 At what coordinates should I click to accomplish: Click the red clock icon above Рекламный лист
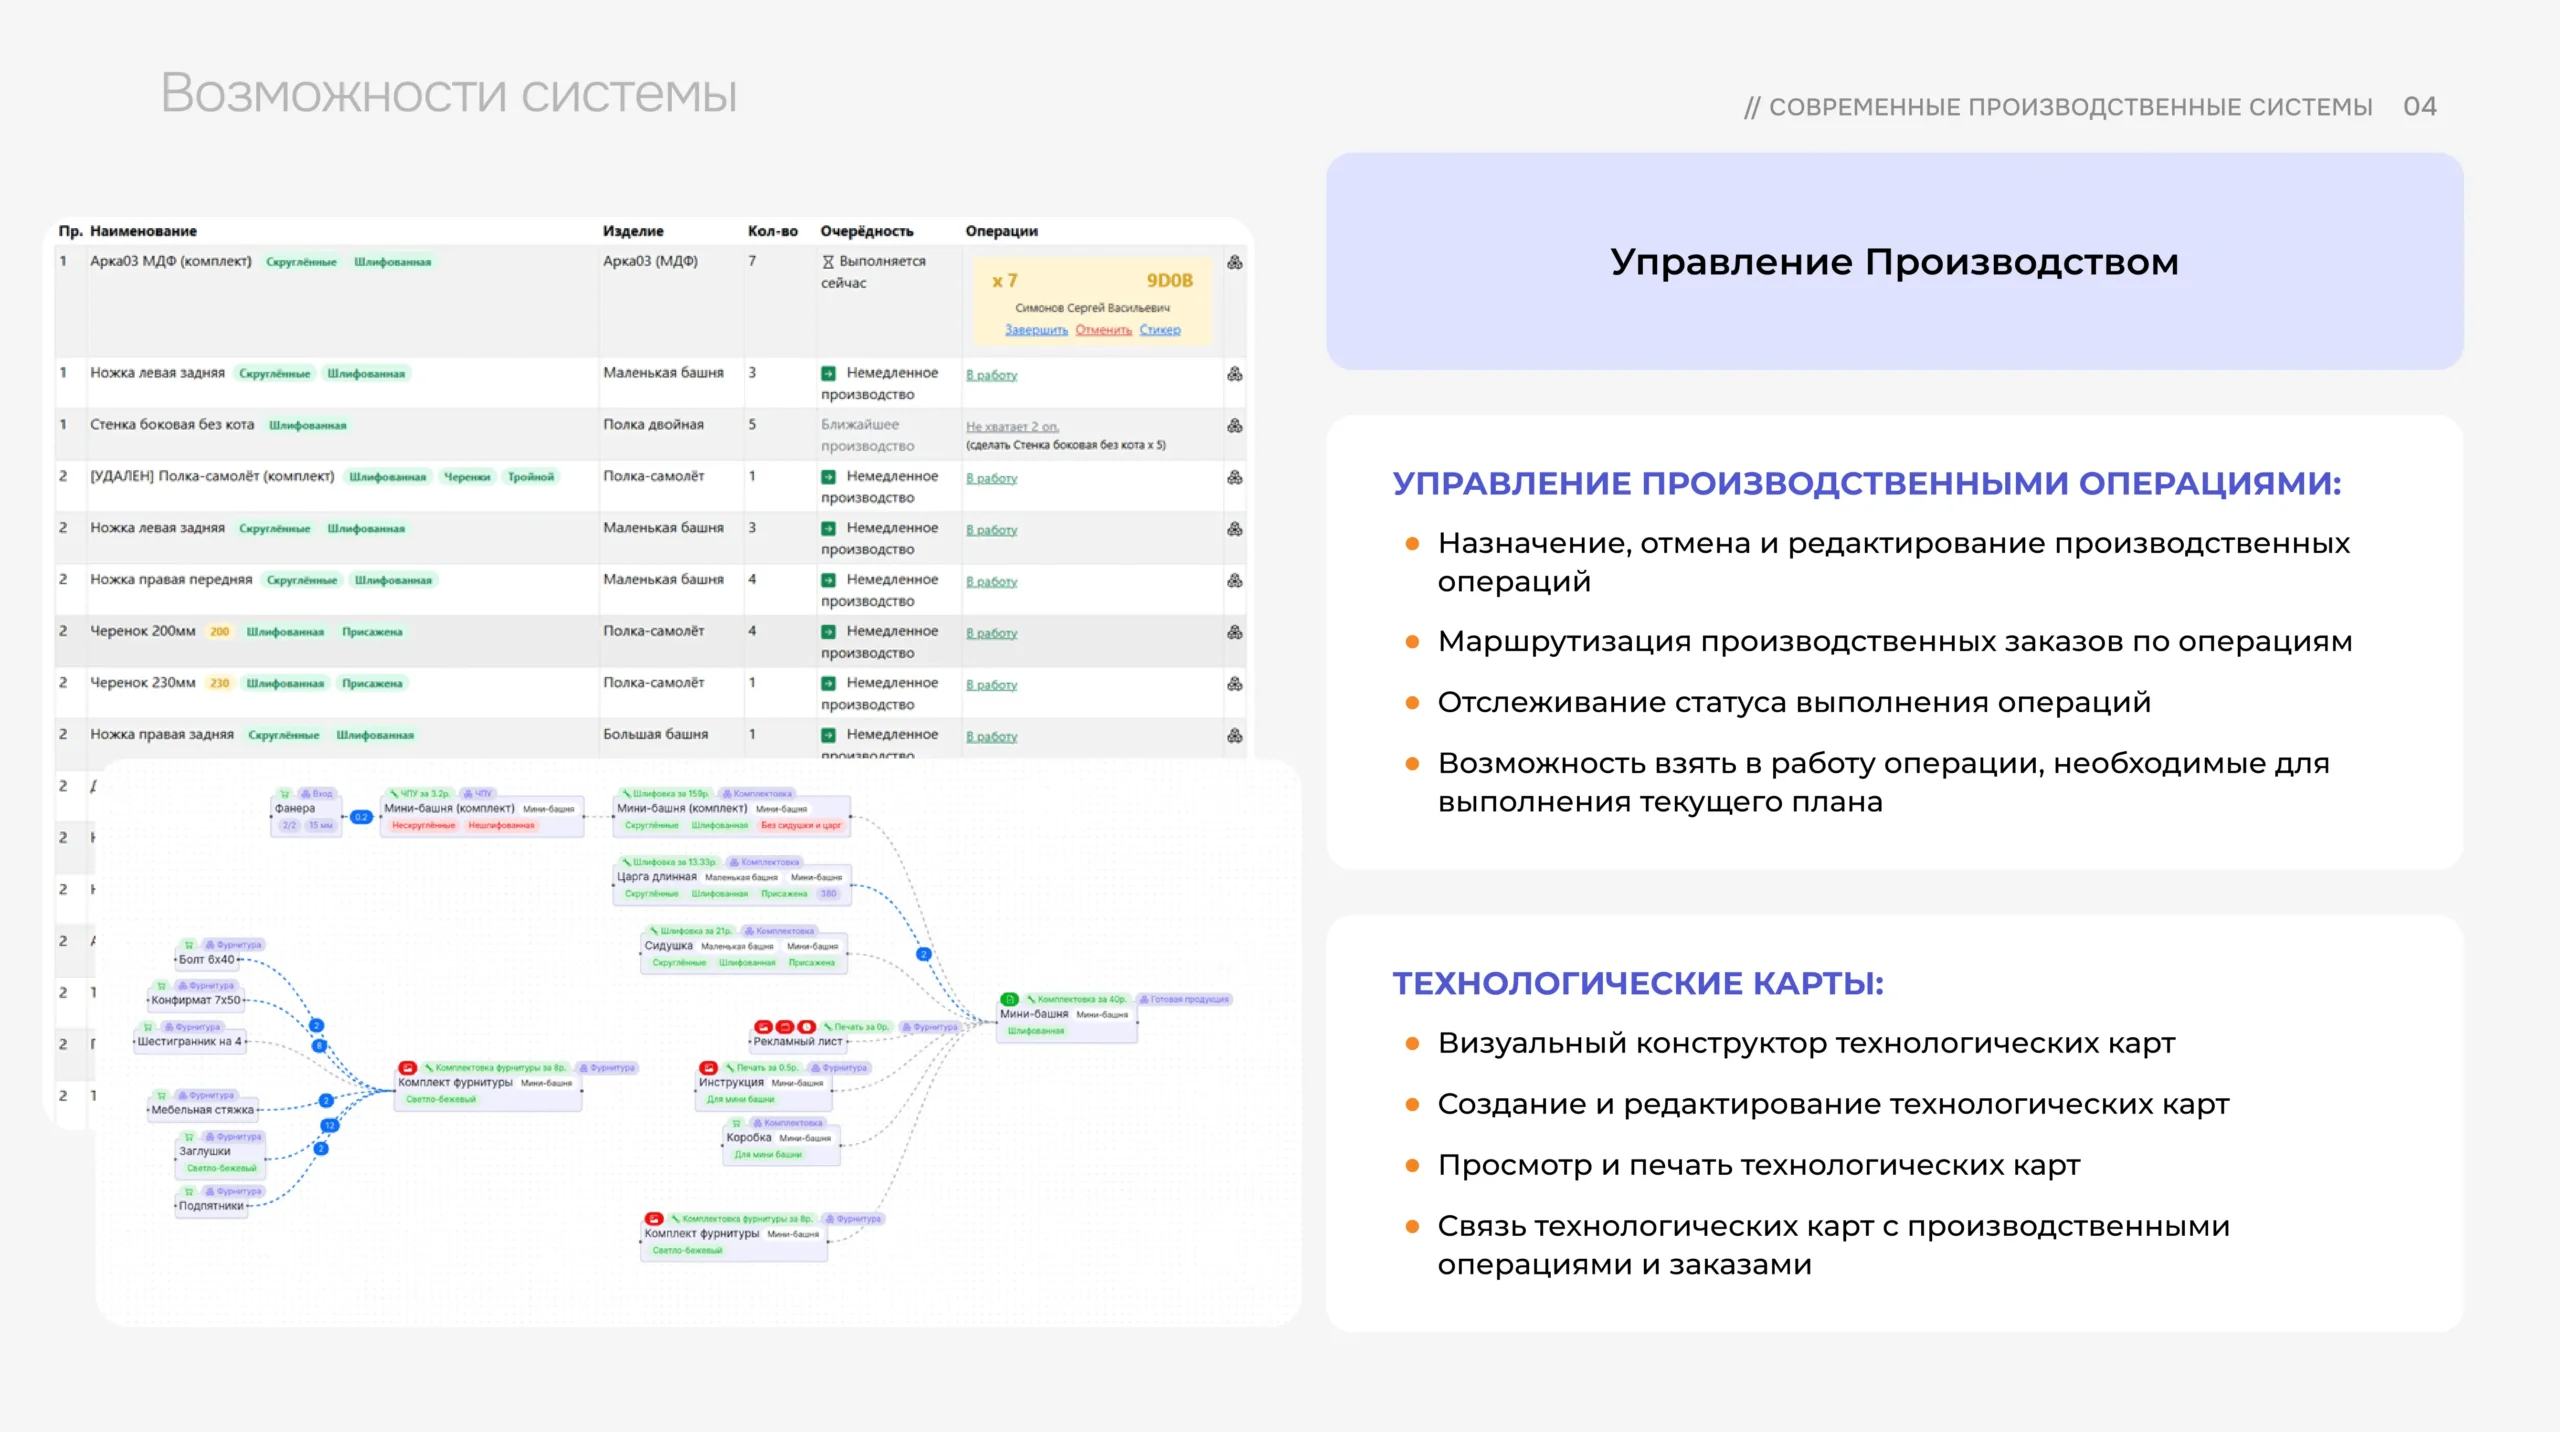click(806, 1027)
